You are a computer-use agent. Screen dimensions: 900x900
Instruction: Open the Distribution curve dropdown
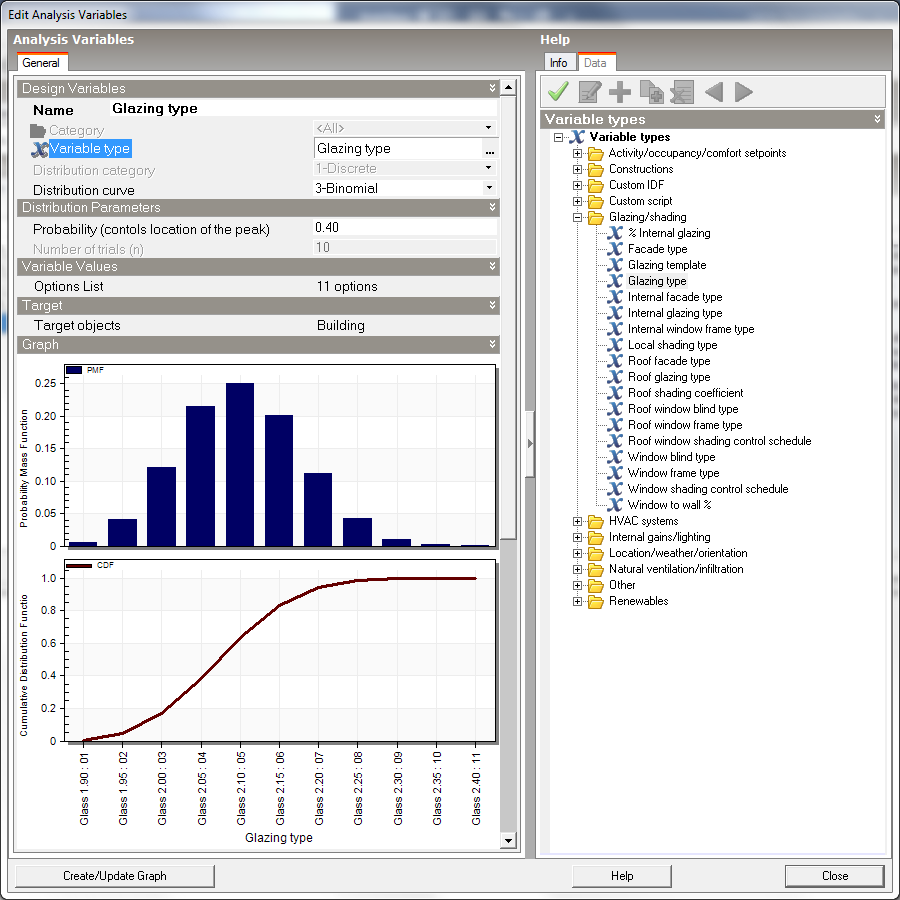[489, 188]
